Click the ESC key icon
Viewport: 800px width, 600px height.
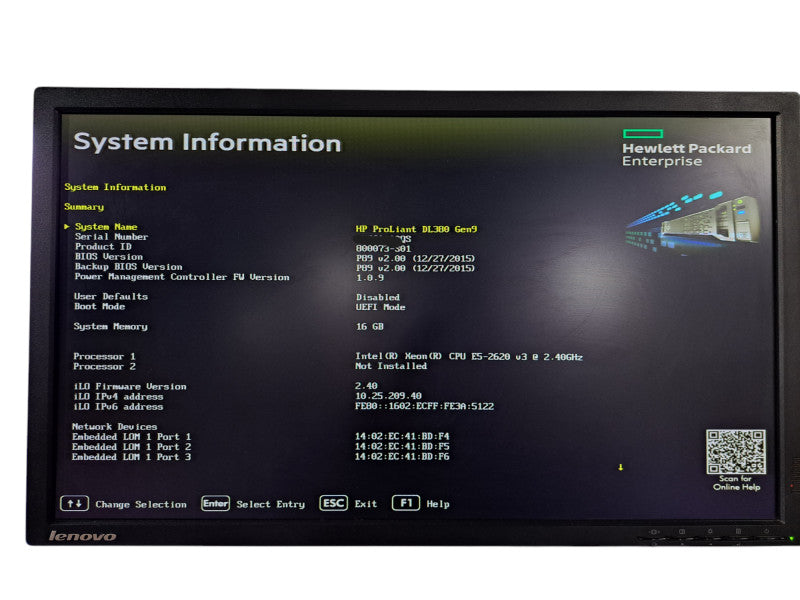[333, 503]
